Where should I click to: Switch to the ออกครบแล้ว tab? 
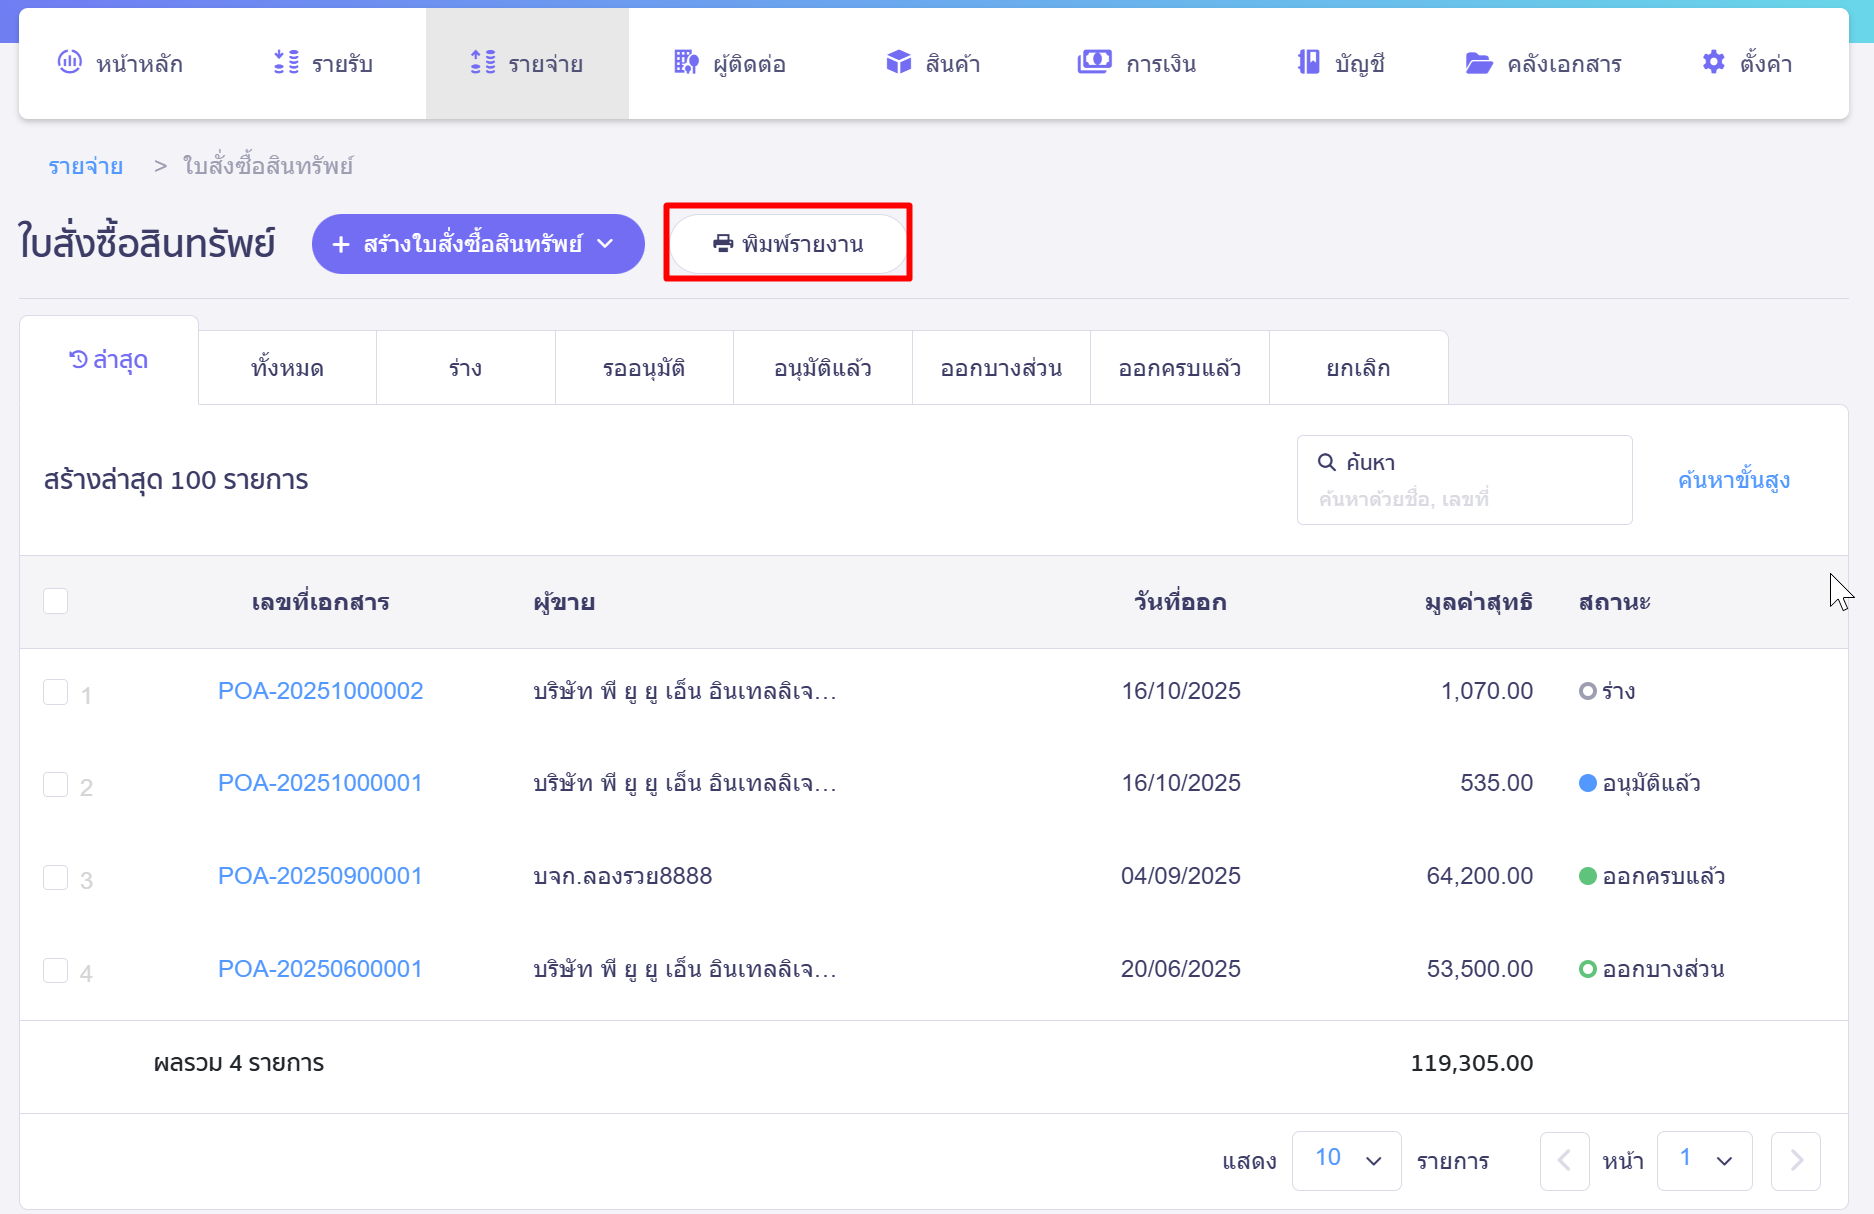(1179, 368)
